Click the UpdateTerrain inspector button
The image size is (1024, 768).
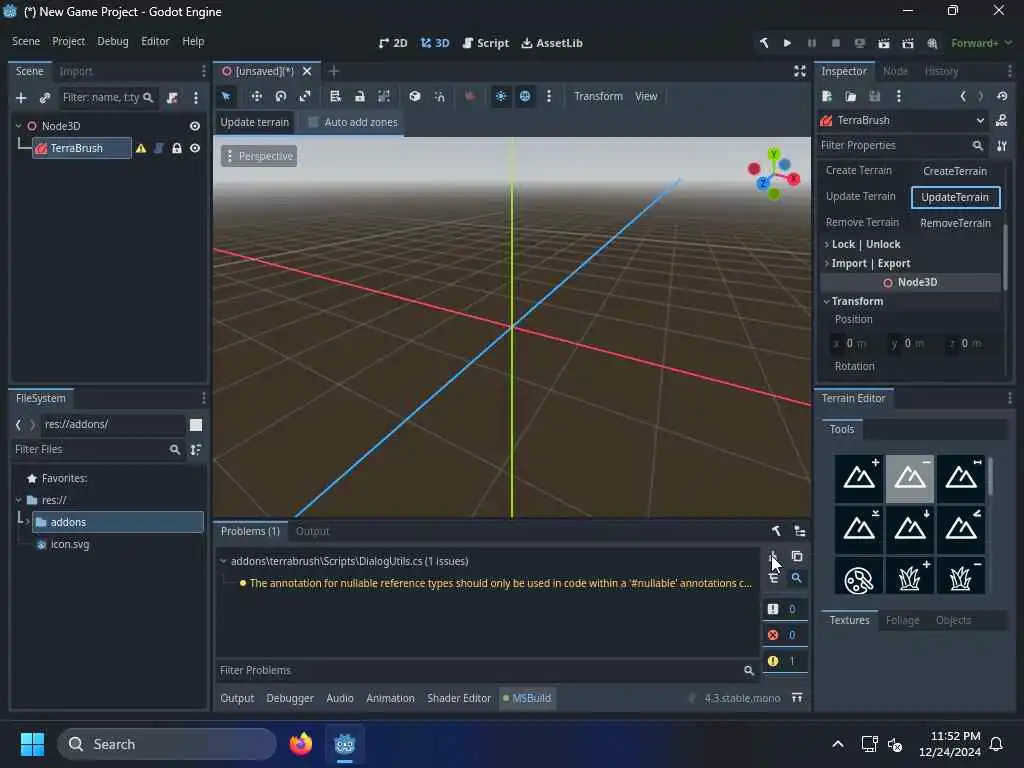(955, 197)
